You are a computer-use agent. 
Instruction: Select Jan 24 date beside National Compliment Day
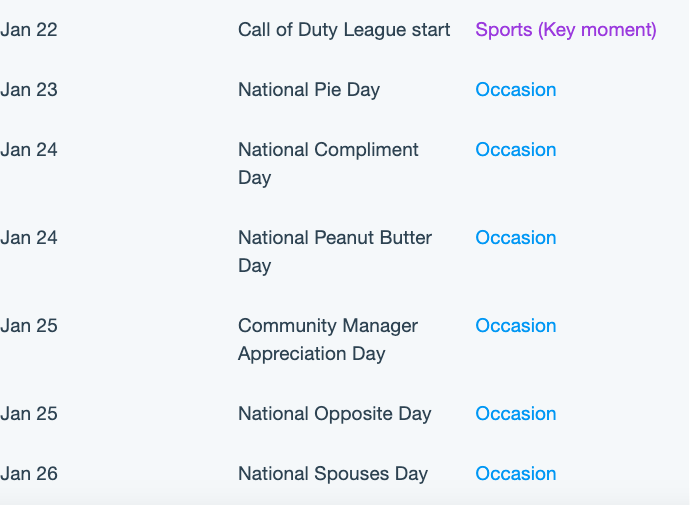[x=29, y=150]
